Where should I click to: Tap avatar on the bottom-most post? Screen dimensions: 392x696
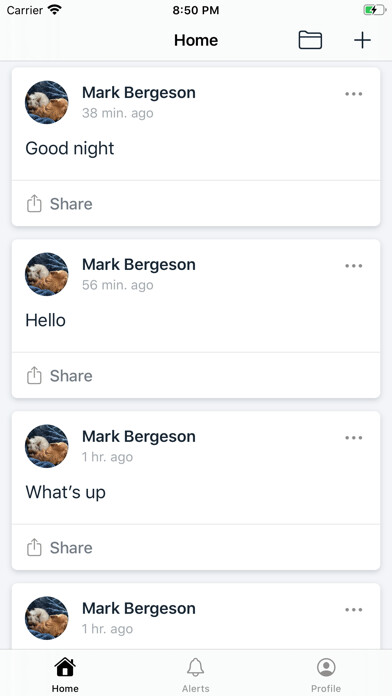click(47, 618)
